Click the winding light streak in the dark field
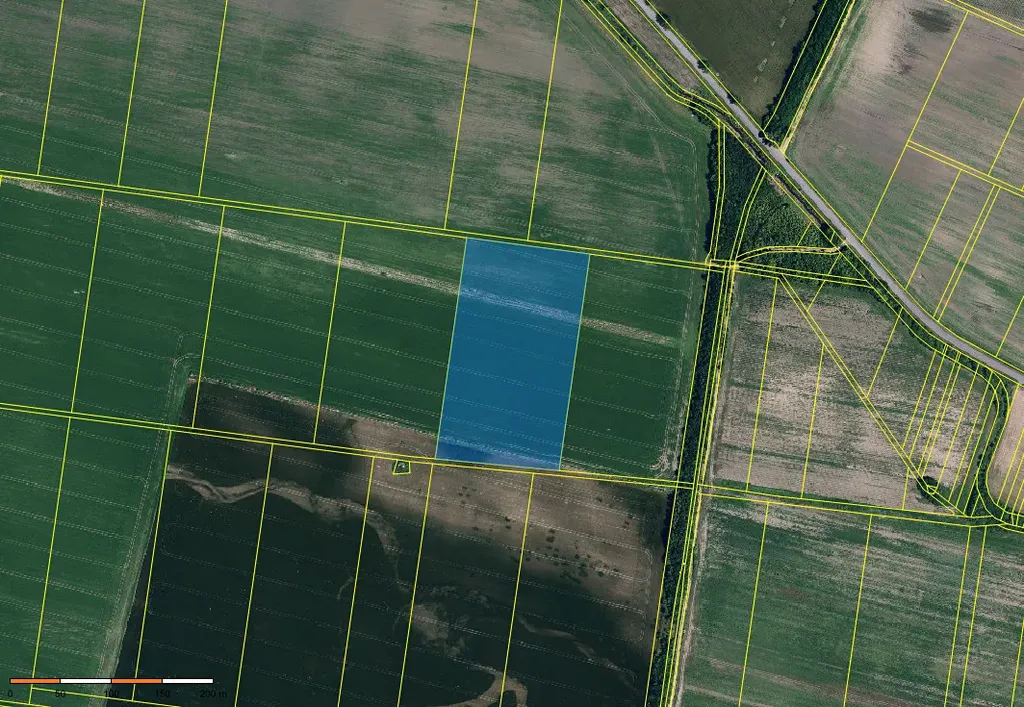This screenshot has height=707, width=1024. click(250, 490)
